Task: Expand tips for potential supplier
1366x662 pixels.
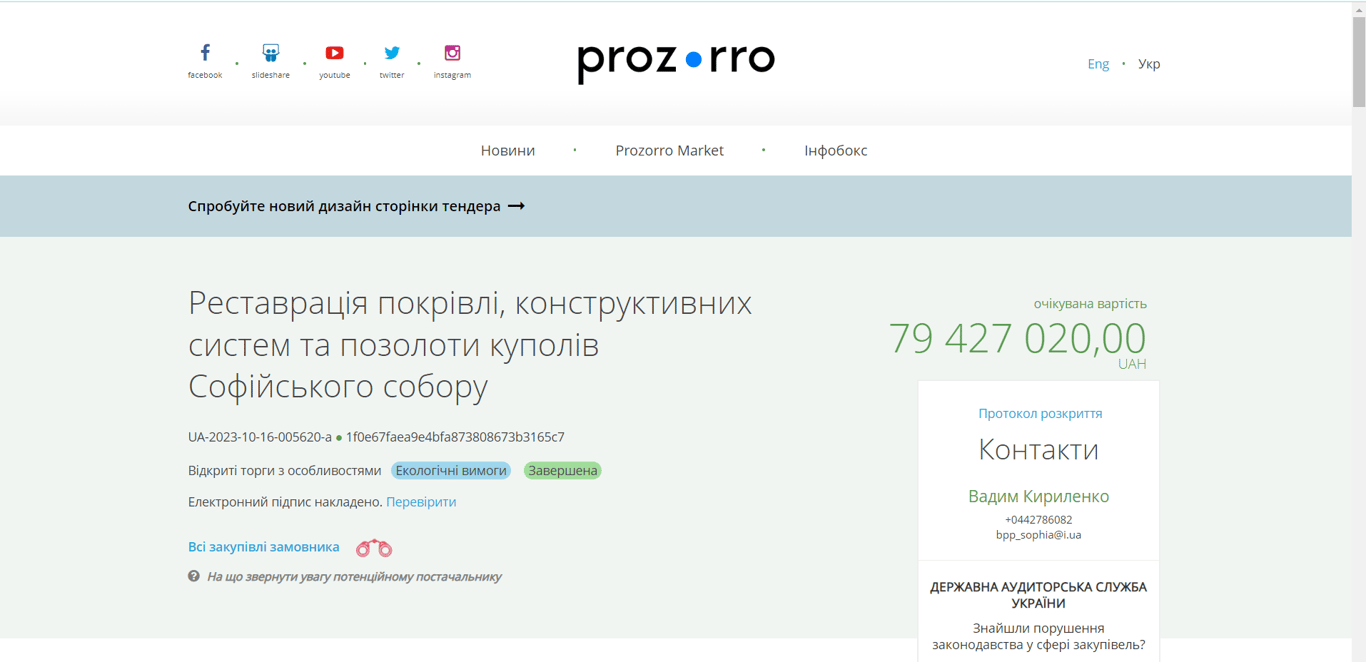Action: point(354,577)
